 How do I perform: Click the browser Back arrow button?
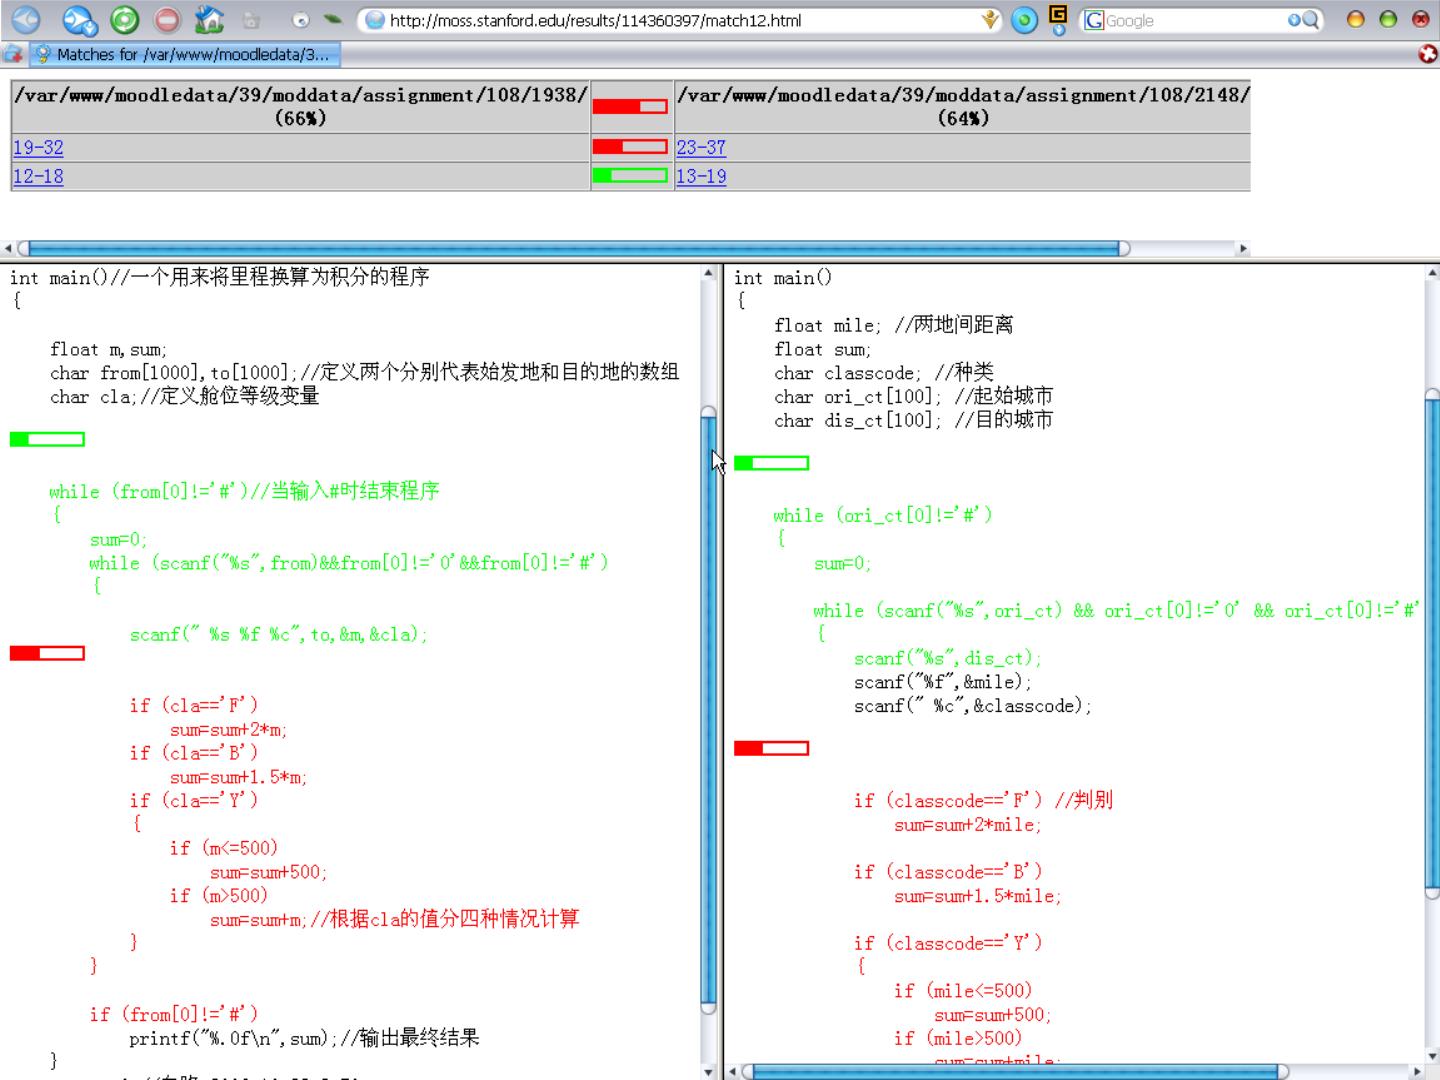(25, 19)
